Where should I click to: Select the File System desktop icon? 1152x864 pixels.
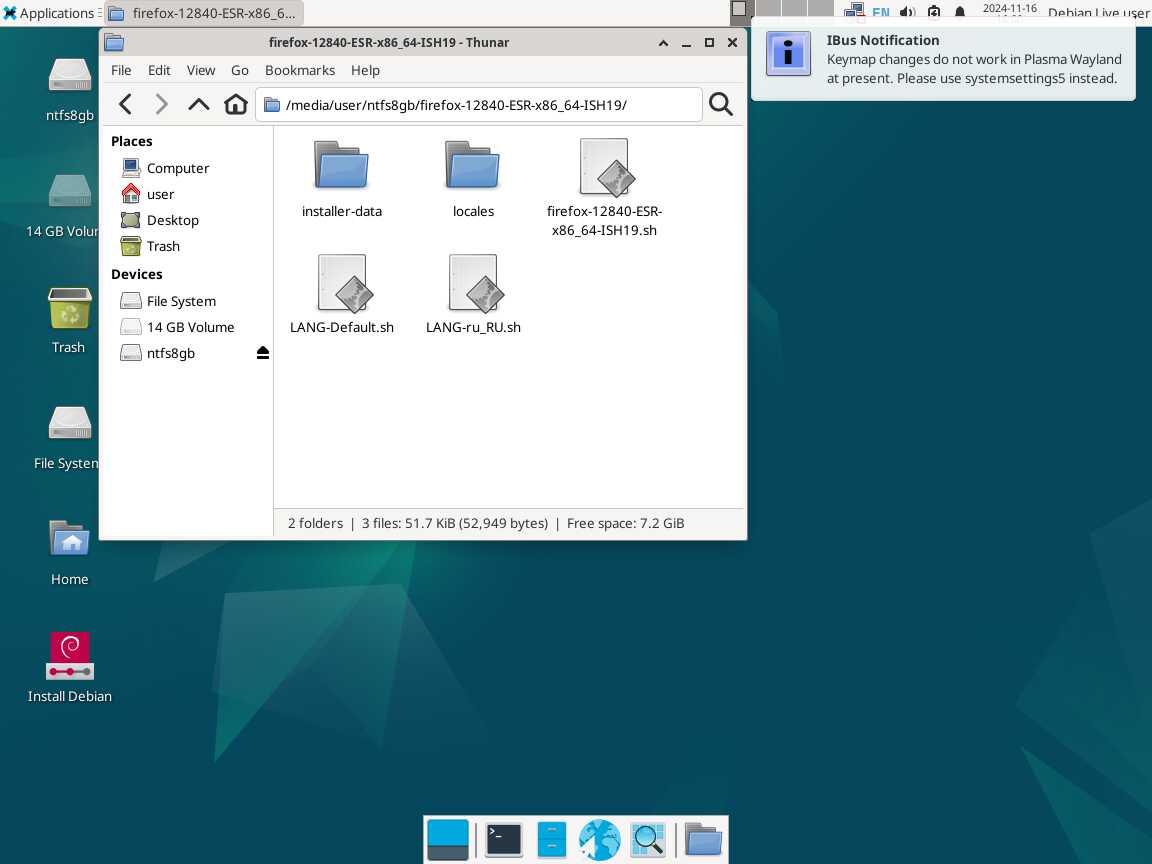click(x=67, y=438)
